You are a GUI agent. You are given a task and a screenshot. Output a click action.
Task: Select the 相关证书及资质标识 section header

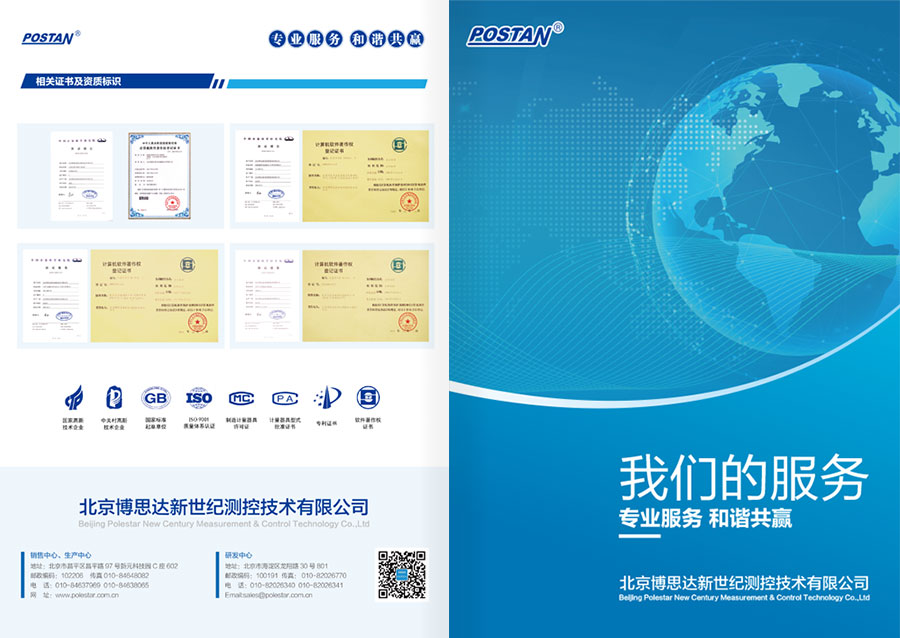tap(78, 82)
